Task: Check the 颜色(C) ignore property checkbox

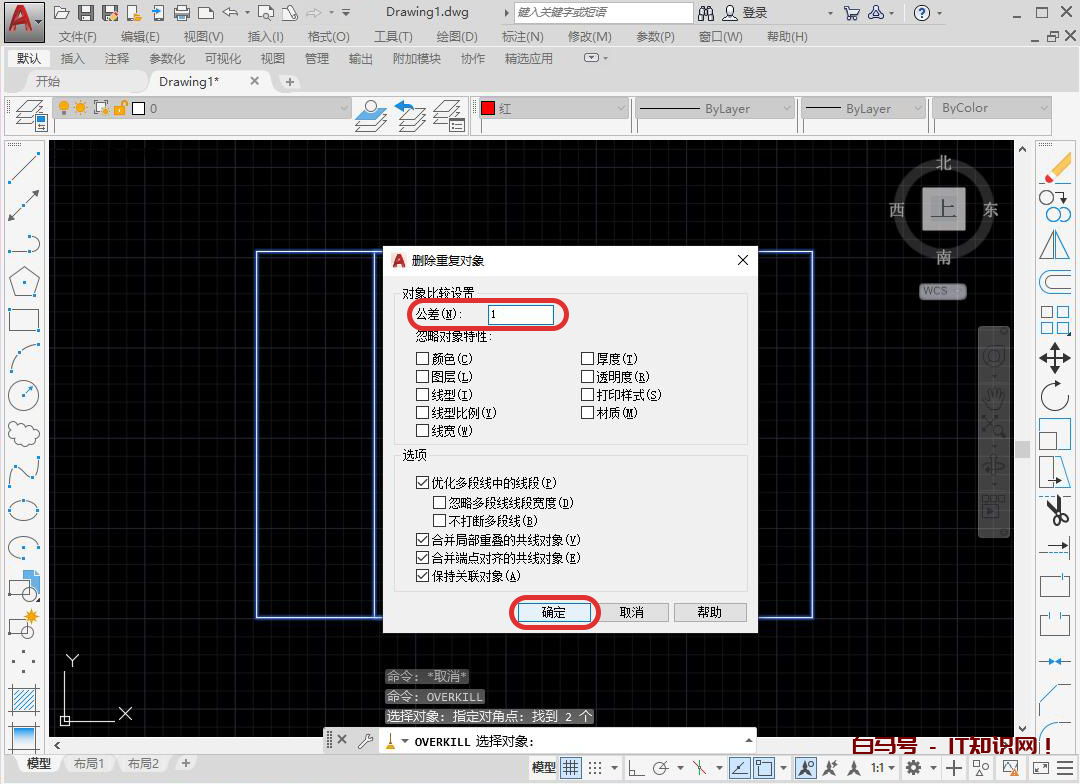Action: pos(423,358)
